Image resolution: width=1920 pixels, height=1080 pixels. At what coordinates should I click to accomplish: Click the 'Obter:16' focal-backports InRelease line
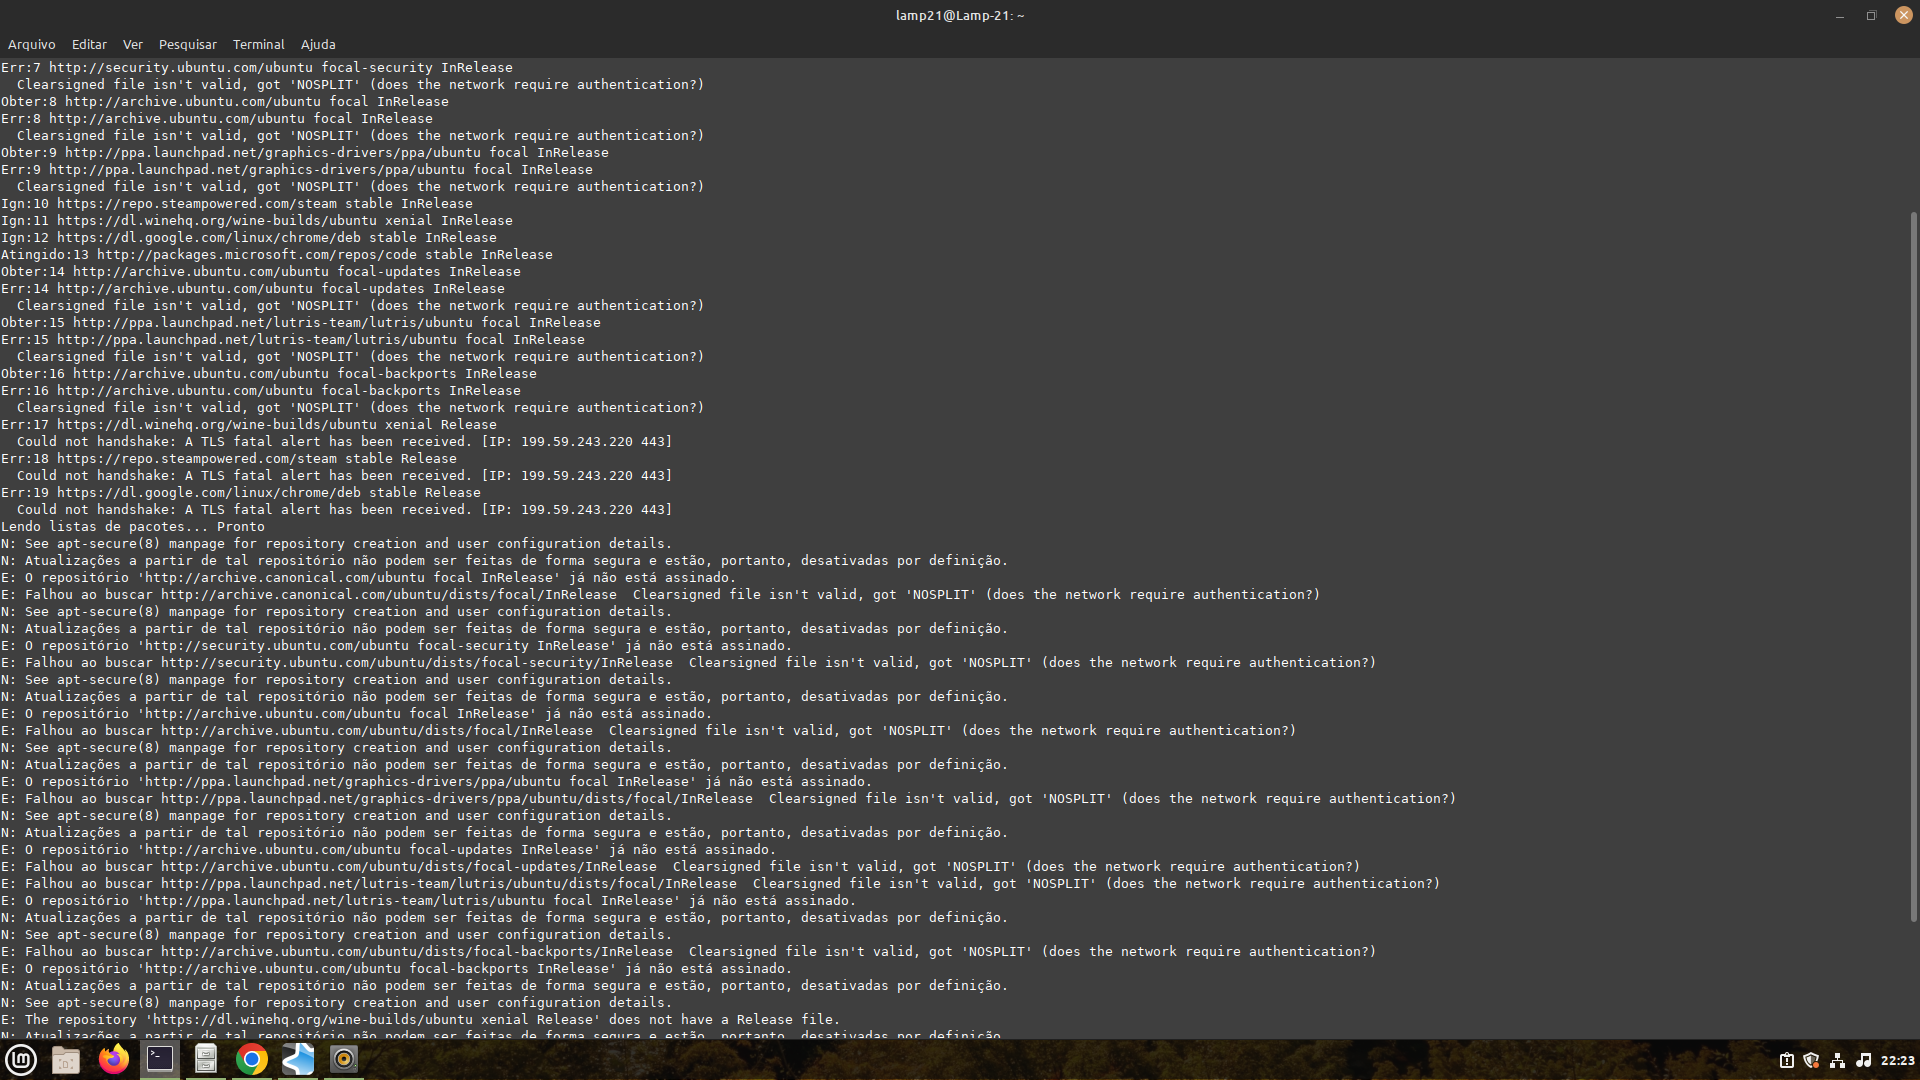(269, 373)
